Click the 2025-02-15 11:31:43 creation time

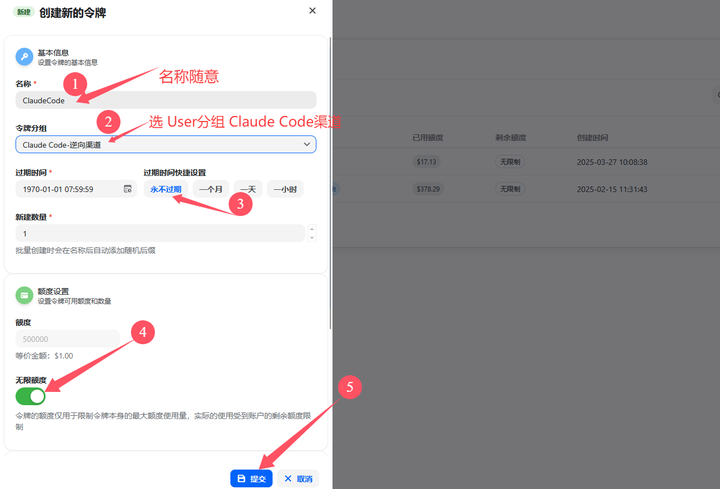click(x=612, y=189)
